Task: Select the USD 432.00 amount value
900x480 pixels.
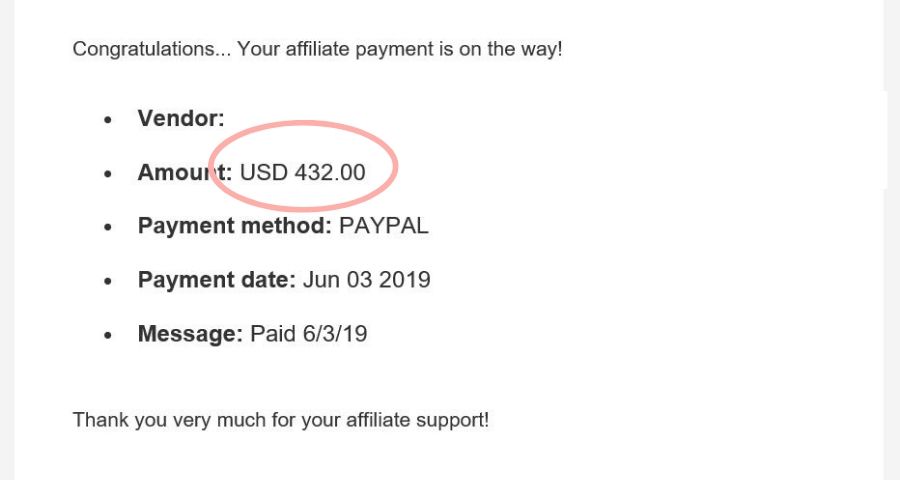Action: click(x=302, y=172)
